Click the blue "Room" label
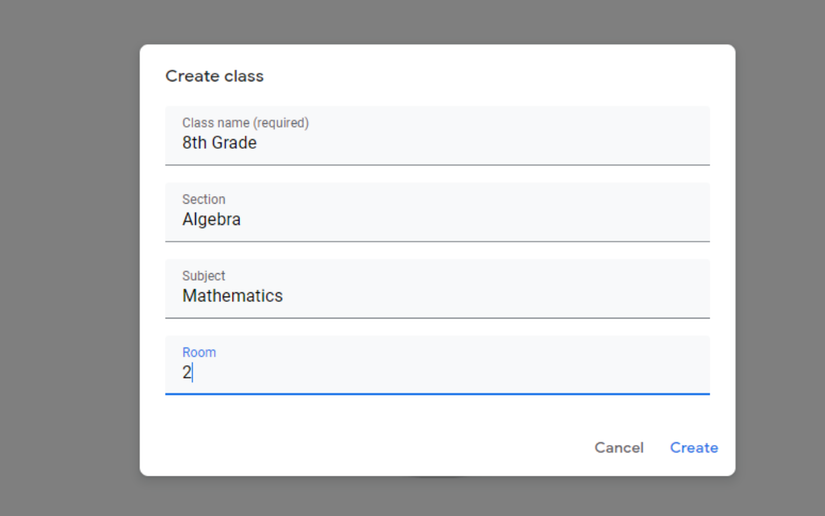The width and height of the screenshot is (825, 516). (199, 352)
